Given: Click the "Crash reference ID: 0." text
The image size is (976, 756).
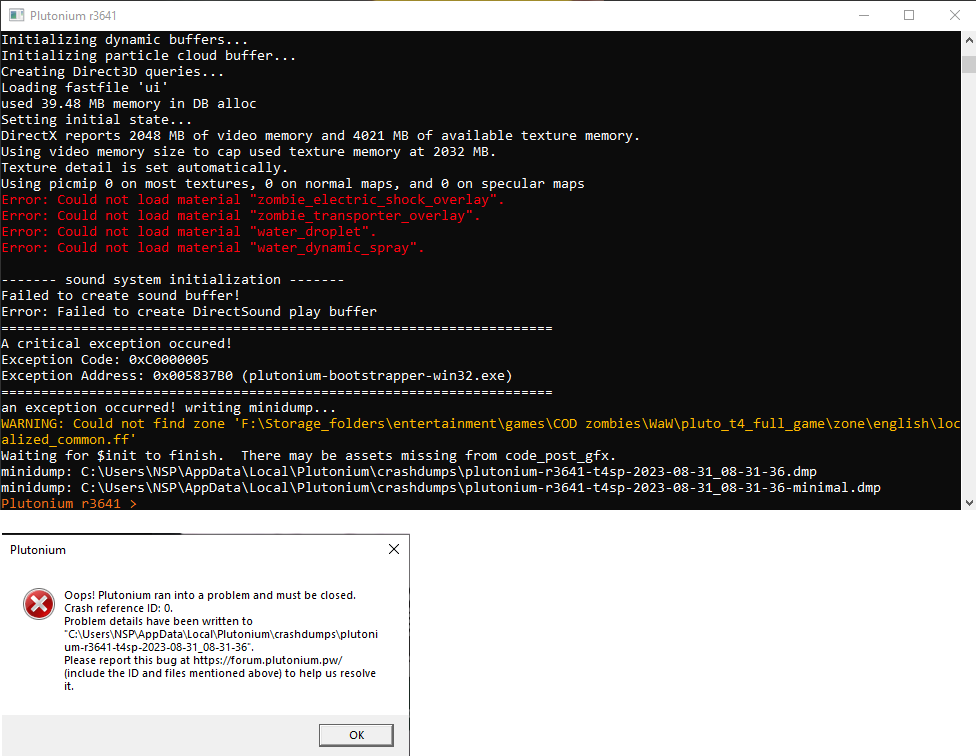Looking at the screenshot, I should coord(118,609).
